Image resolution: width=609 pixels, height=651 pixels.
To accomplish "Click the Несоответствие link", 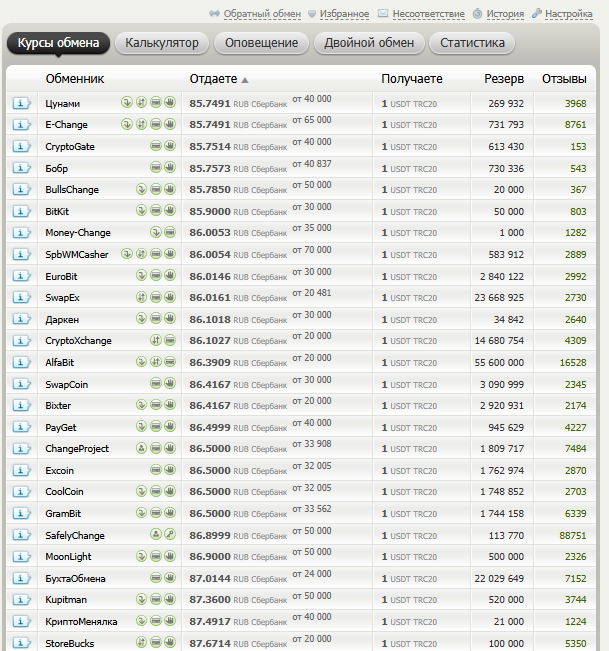I will (428, 14).
